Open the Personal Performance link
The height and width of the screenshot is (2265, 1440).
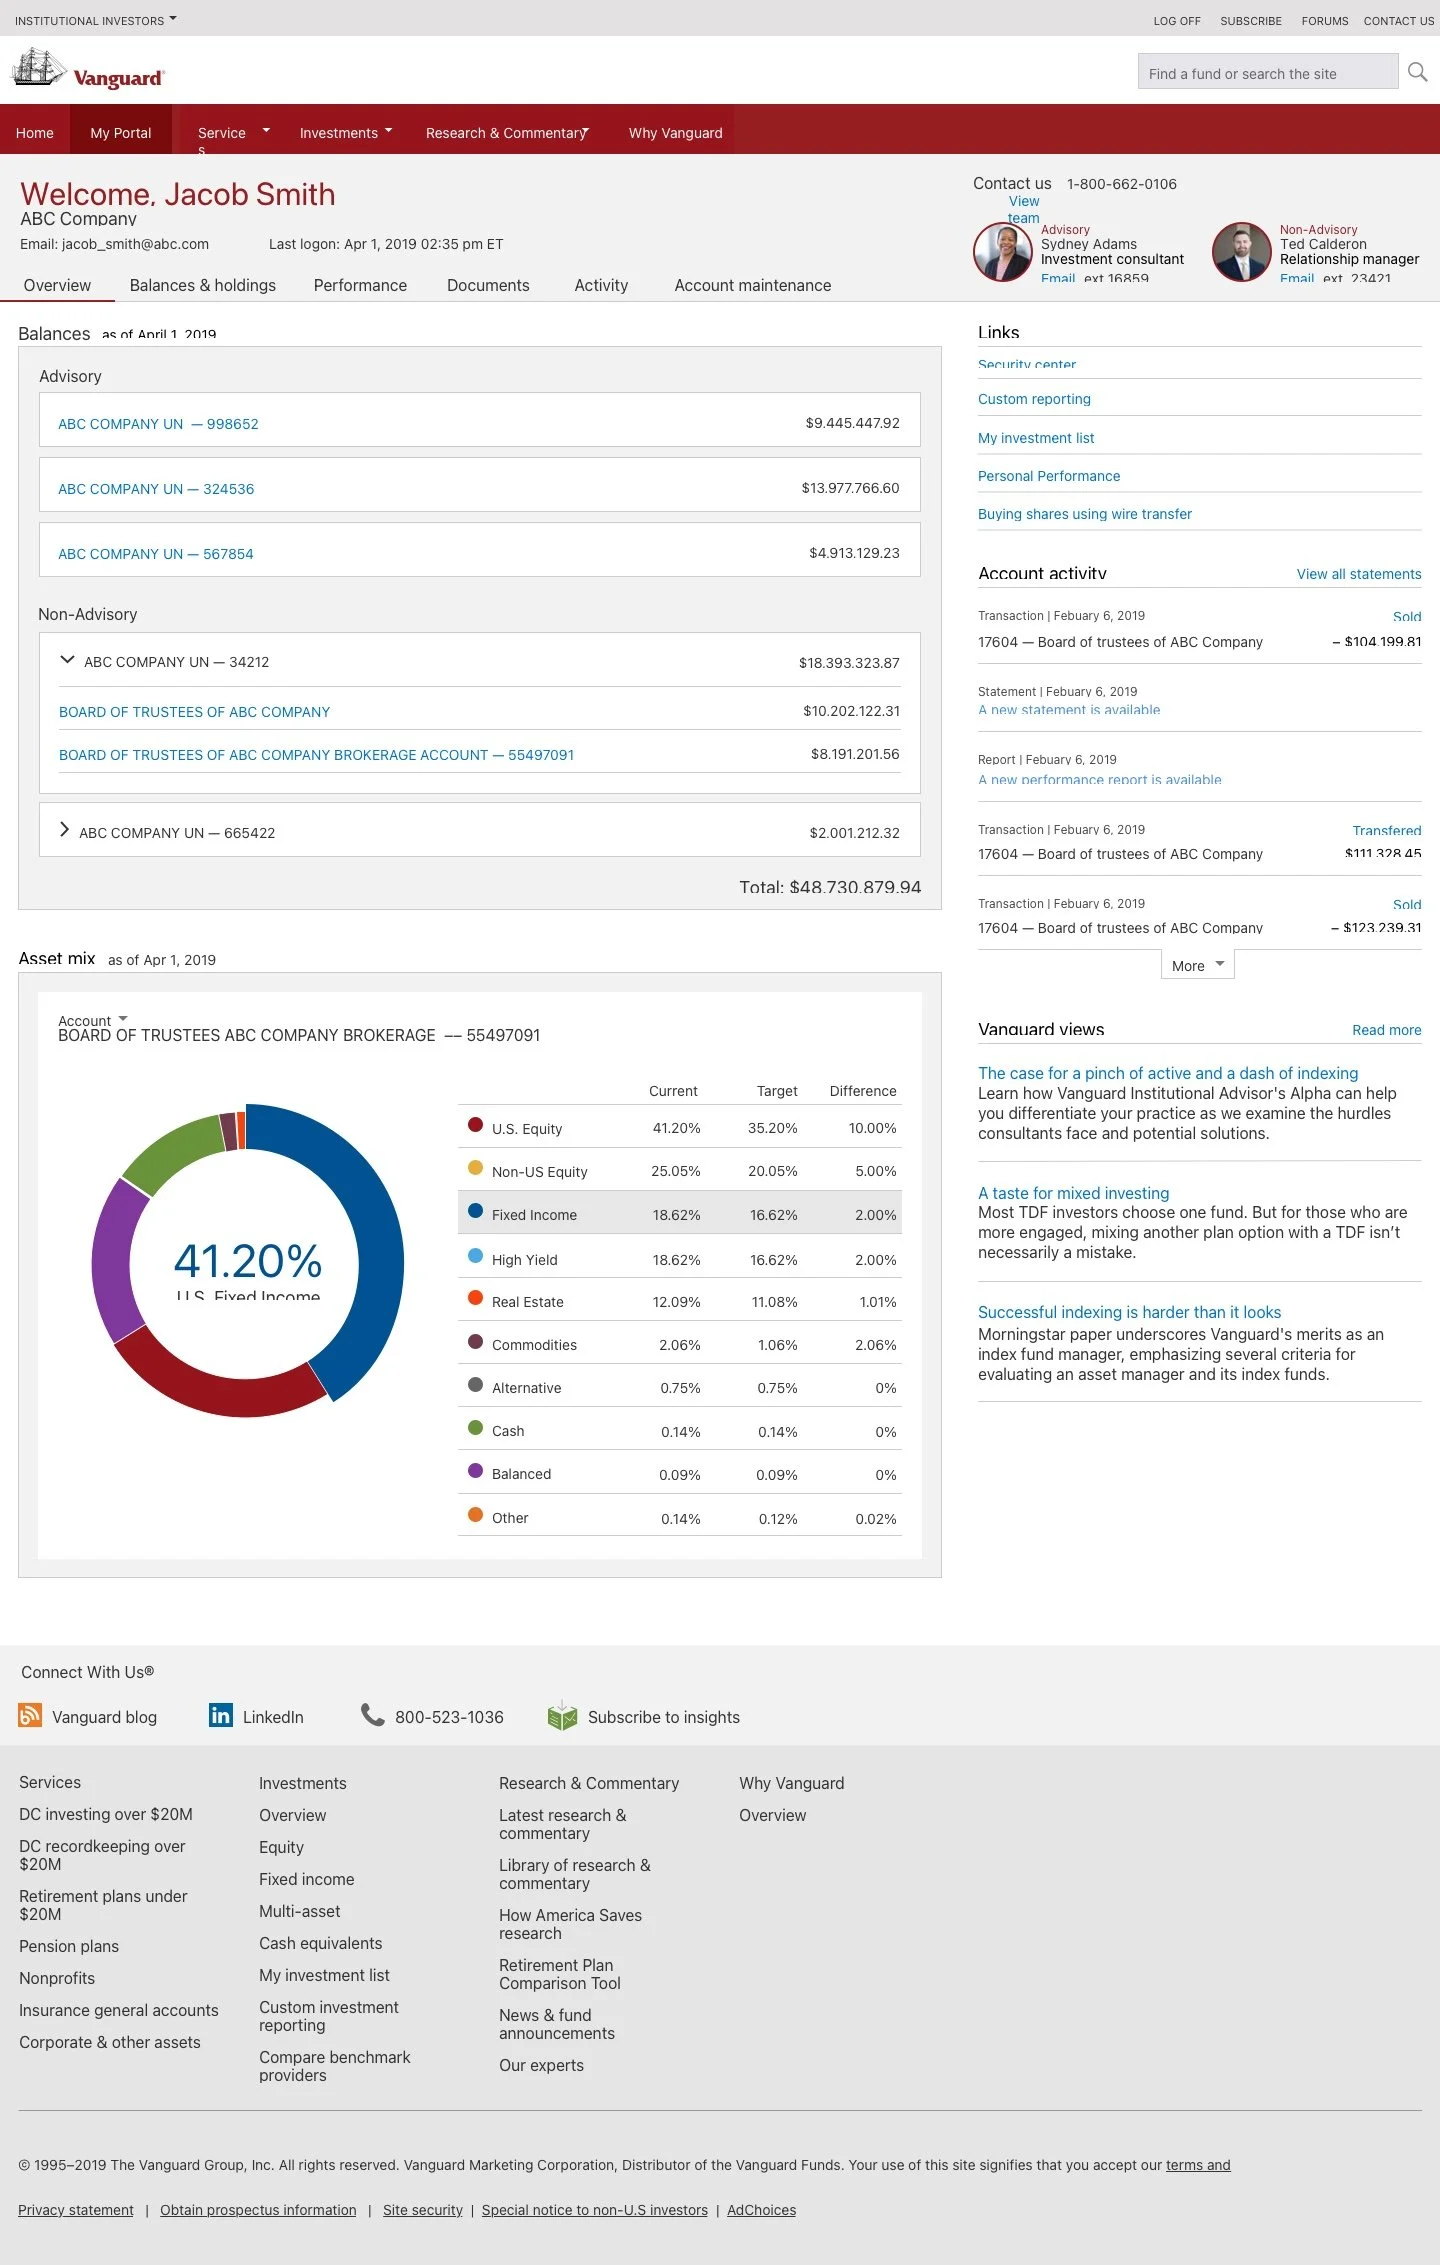(1049, 476)
